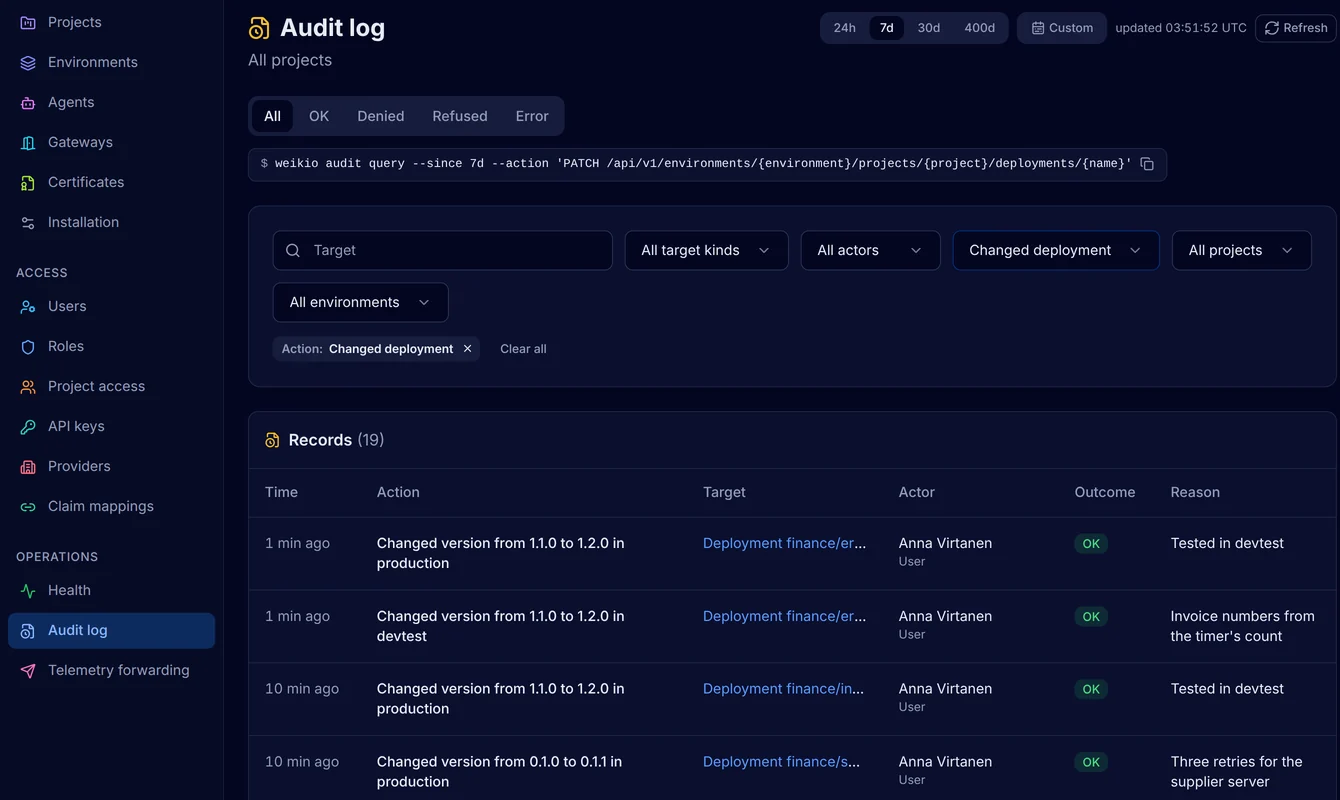Select the 30d time range
Screen dimensions: 1340x800
929,28
